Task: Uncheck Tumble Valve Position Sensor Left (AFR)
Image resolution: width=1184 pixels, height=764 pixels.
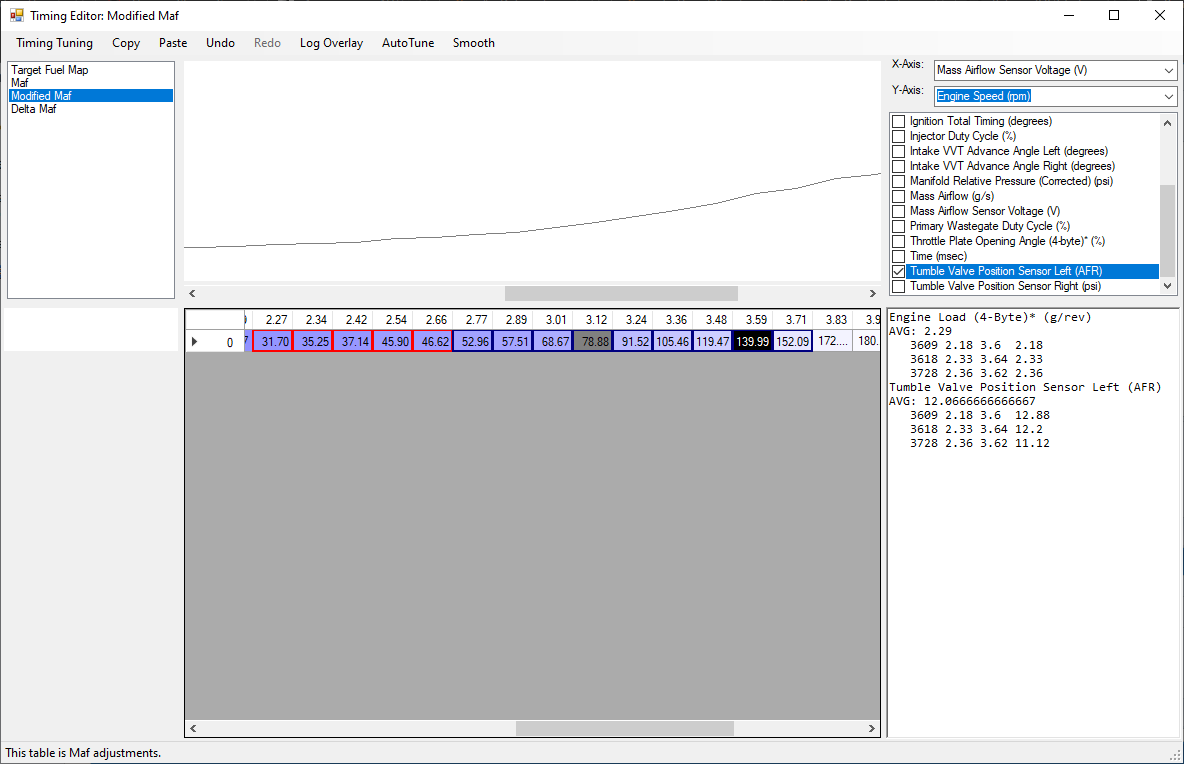Action: click(x=898, y=271)
